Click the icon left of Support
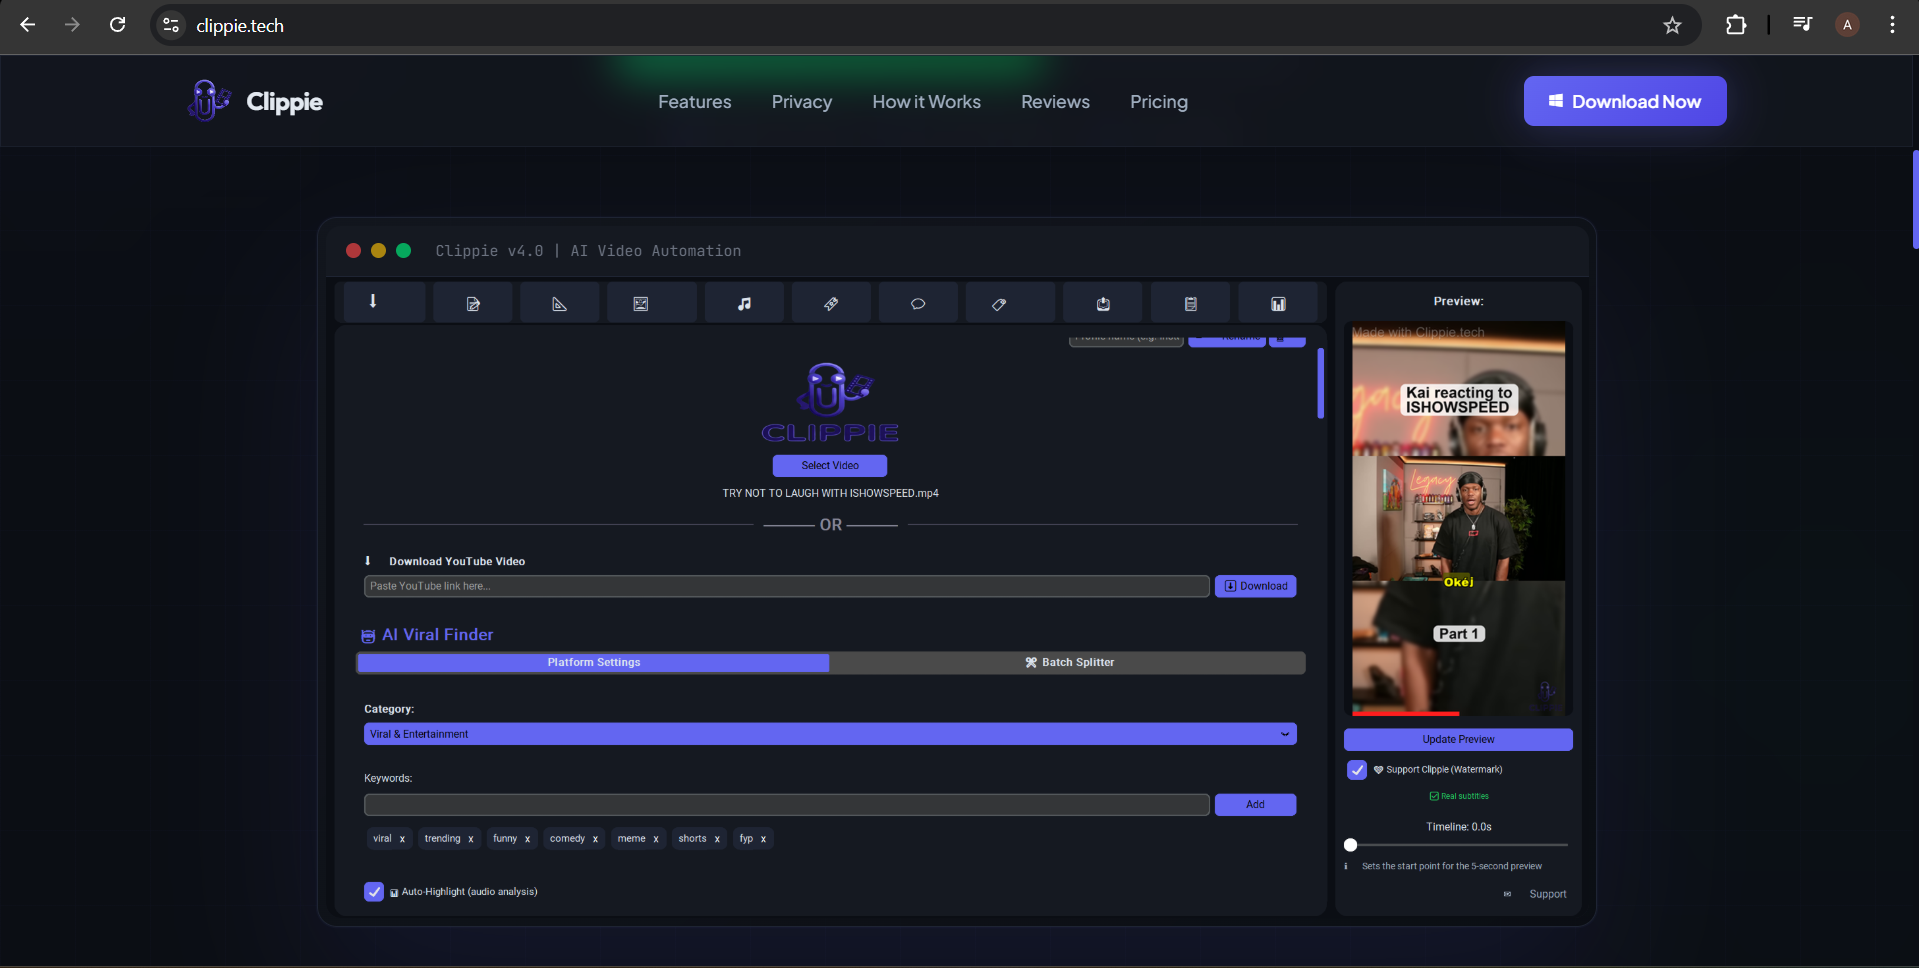This screenshot has height=968, width=1919. [1507, 894]
